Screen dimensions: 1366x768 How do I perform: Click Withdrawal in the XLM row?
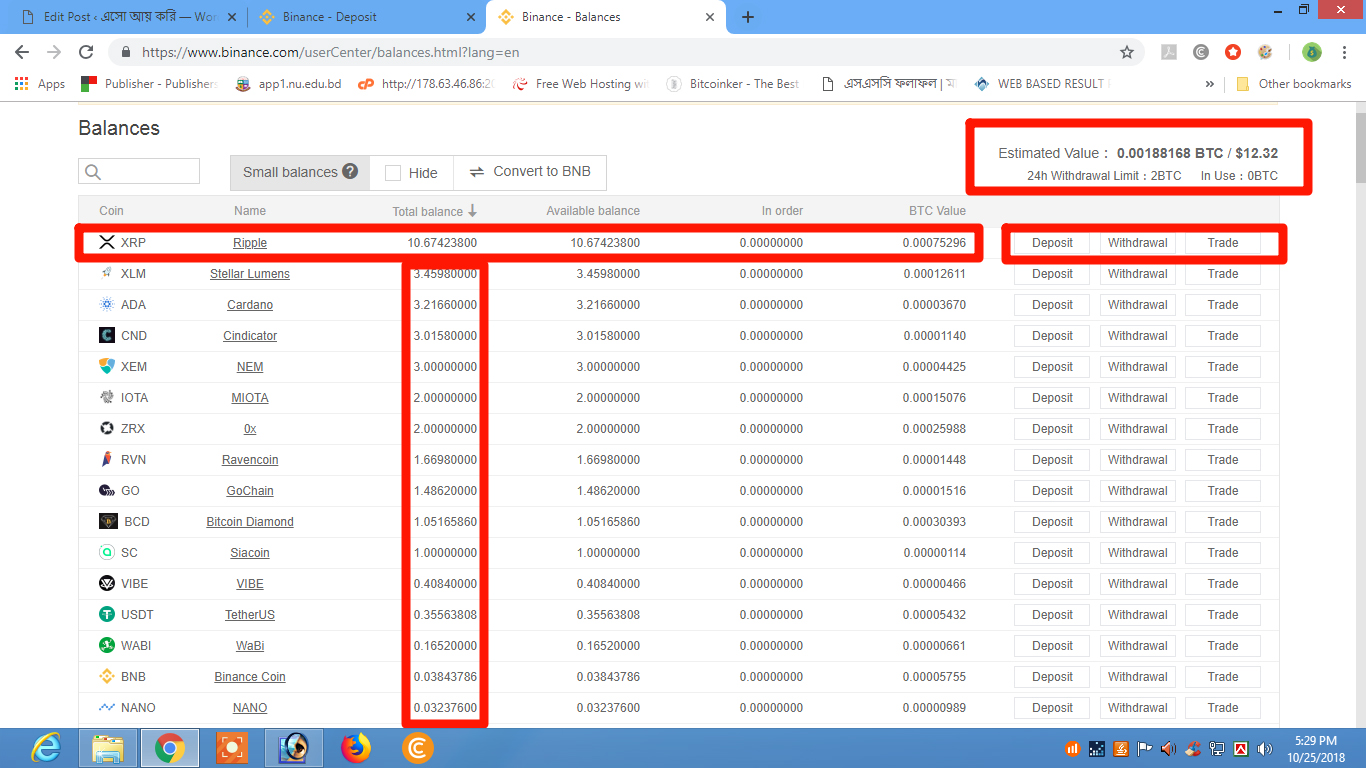click(1137, 274)
